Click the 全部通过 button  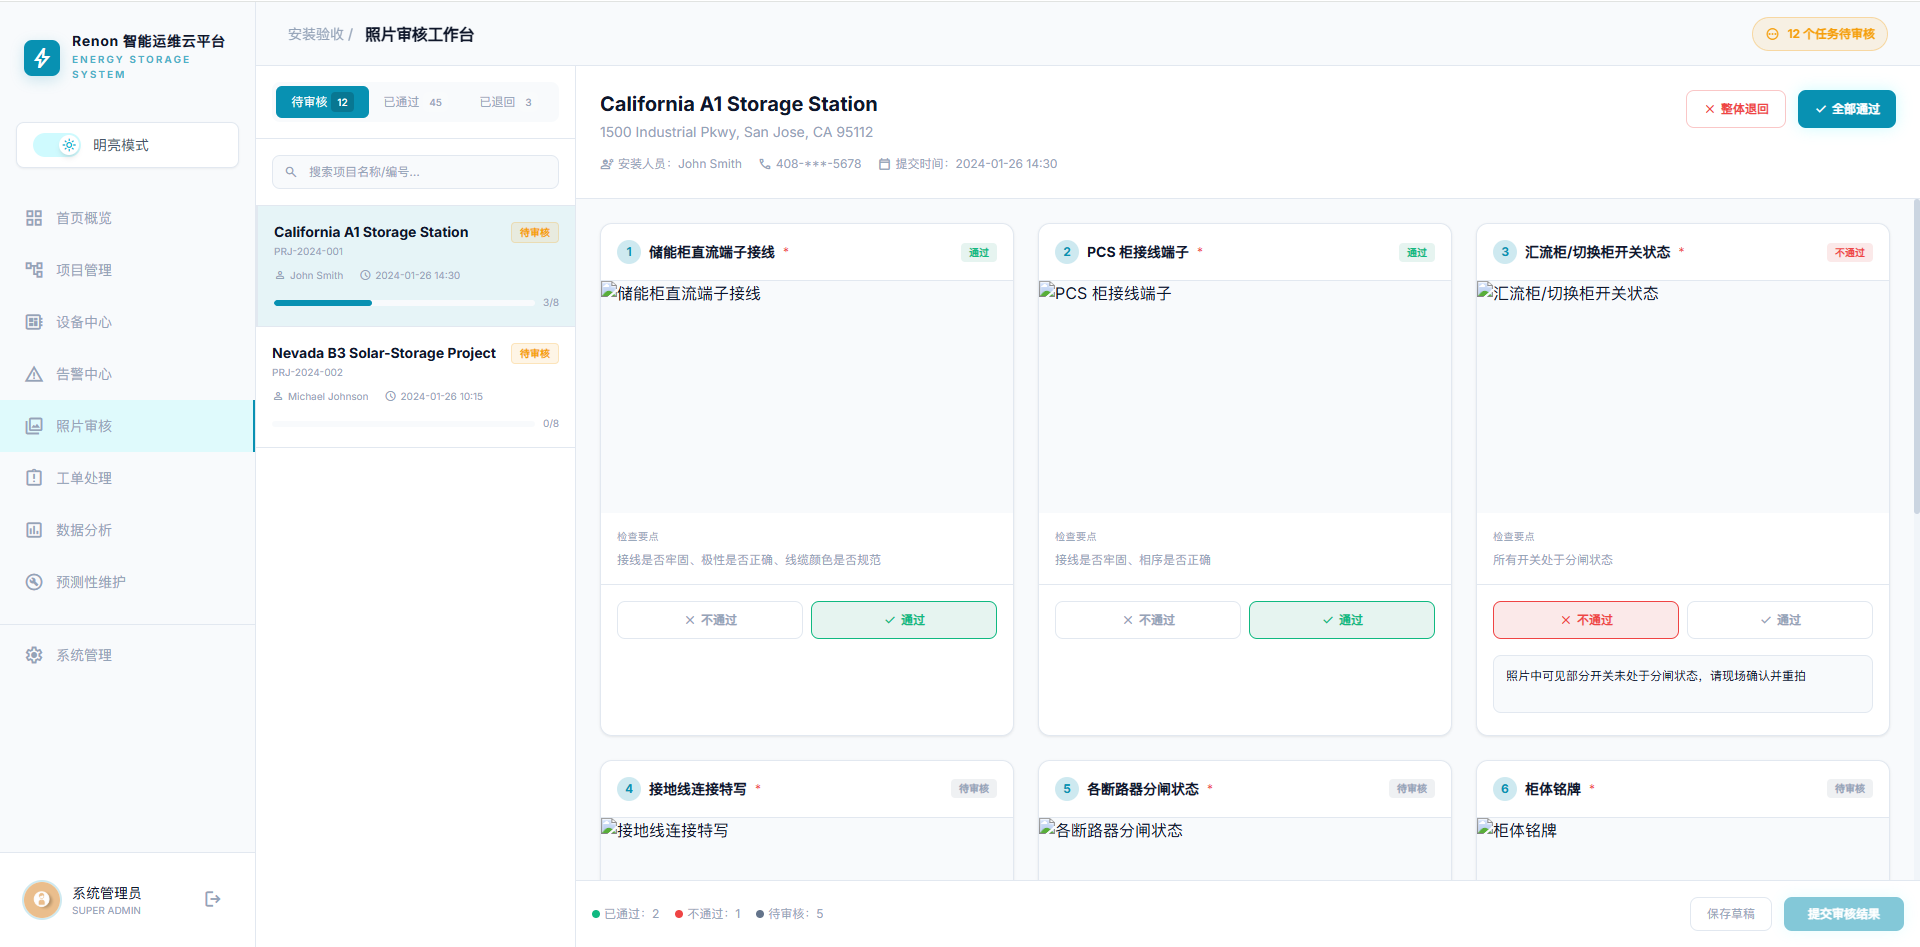tap(1846, 109)
